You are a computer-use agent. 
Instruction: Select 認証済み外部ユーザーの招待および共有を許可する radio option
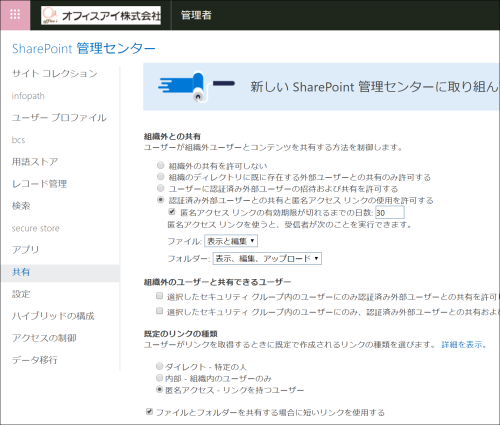(x=161, y=188)
